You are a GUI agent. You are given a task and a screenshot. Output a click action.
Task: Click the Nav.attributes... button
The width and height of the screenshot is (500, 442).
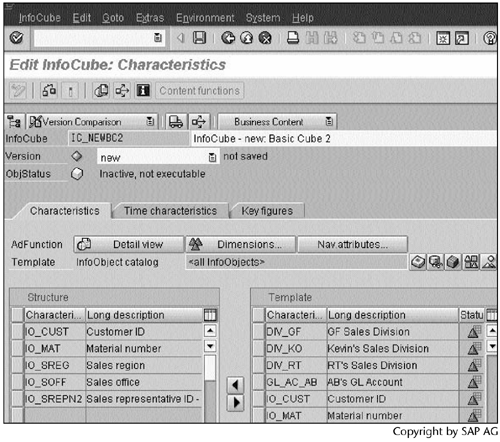(352, 245)
